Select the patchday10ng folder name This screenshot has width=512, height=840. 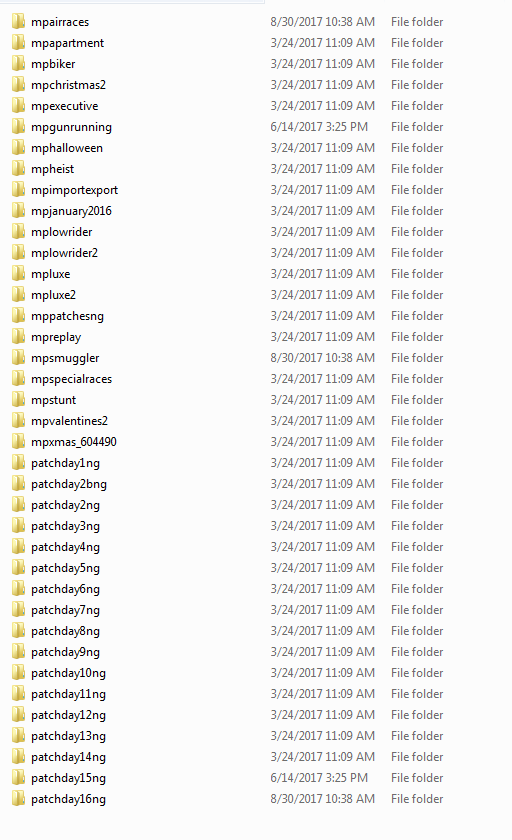(x=69, y=673)
